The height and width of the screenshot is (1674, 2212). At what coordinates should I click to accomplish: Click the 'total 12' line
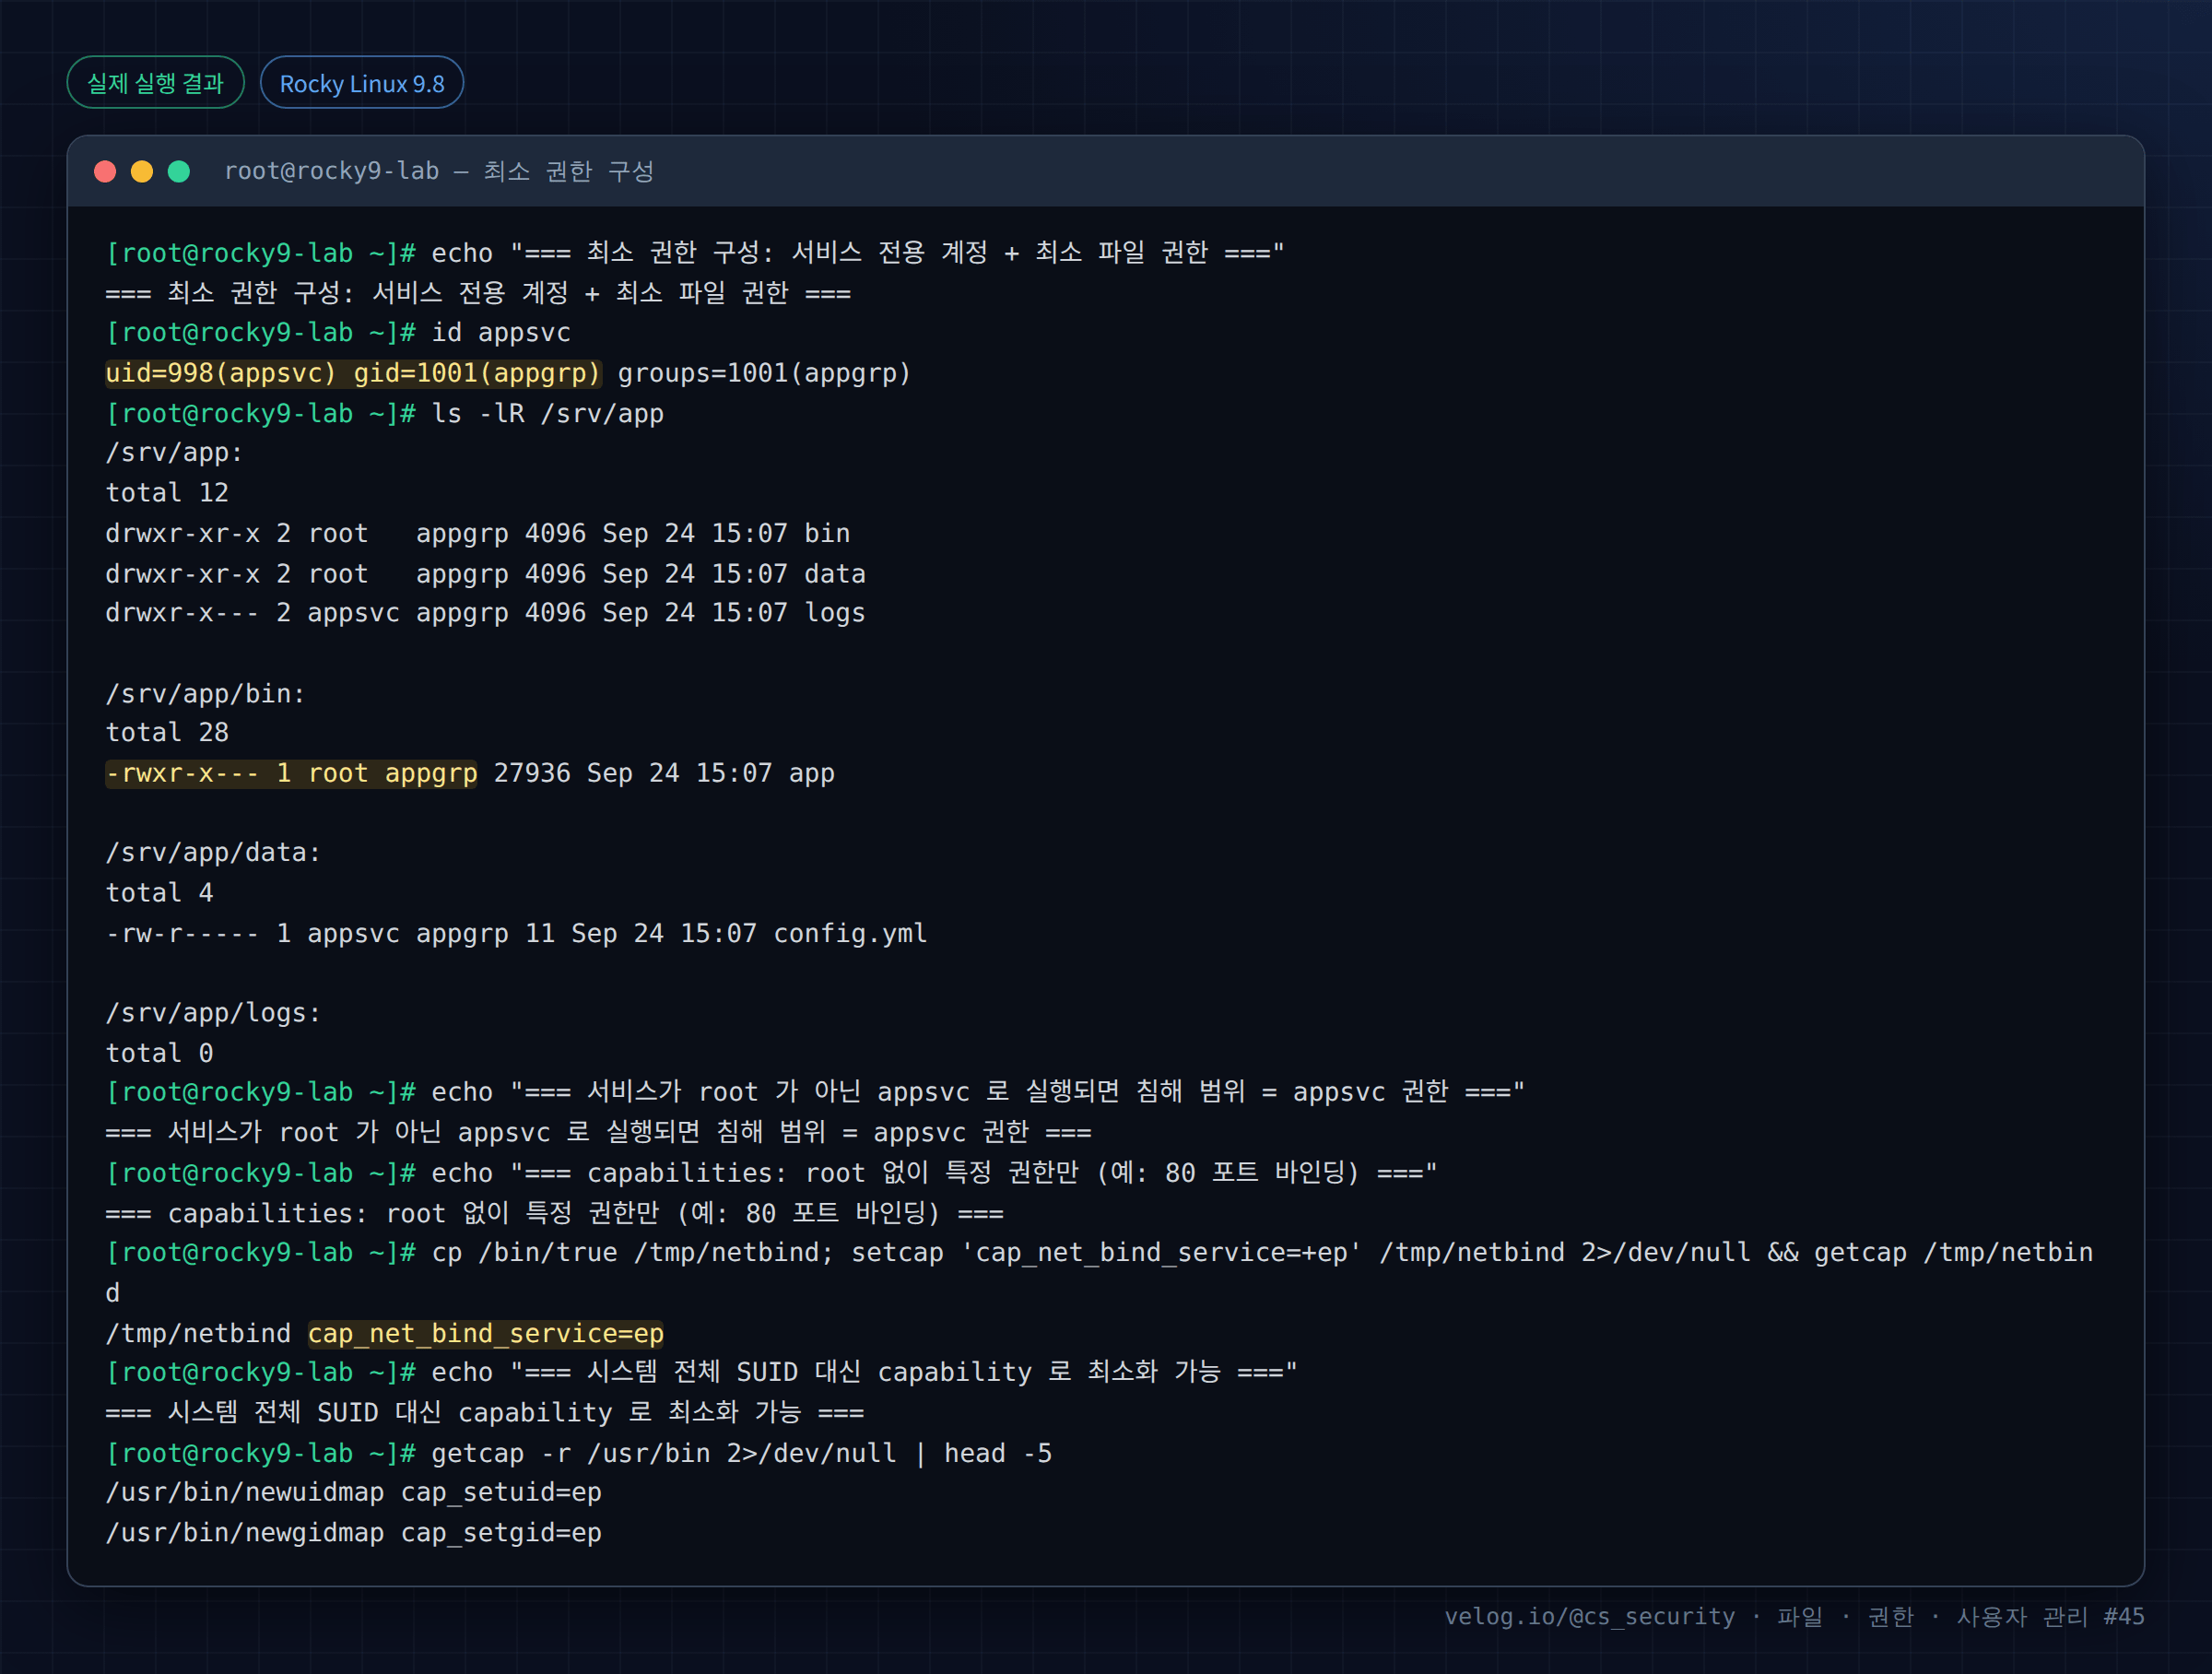pos(167,493)
